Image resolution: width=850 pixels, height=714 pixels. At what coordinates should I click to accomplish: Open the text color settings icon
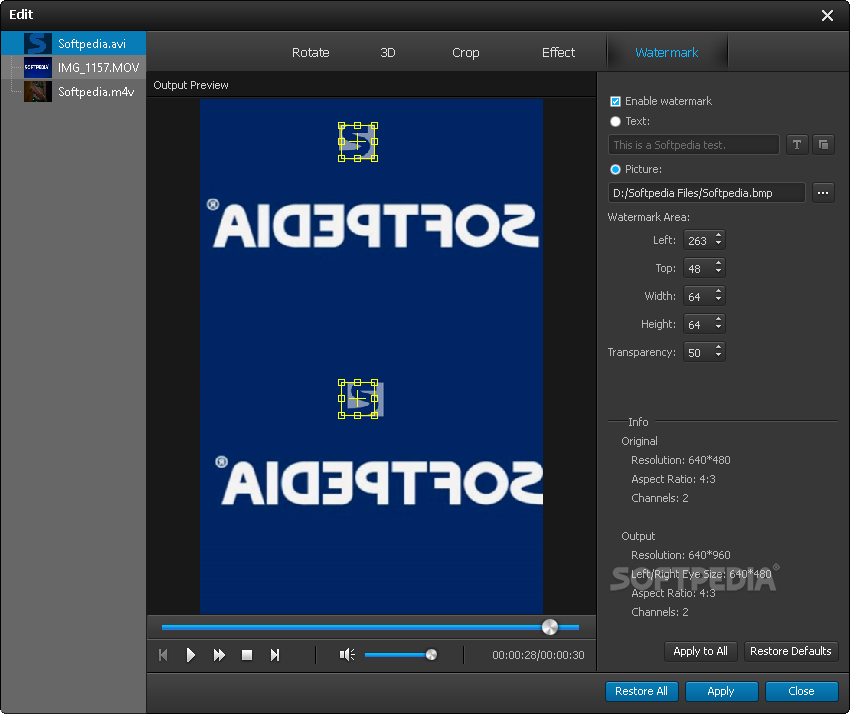tap(823, 145)
